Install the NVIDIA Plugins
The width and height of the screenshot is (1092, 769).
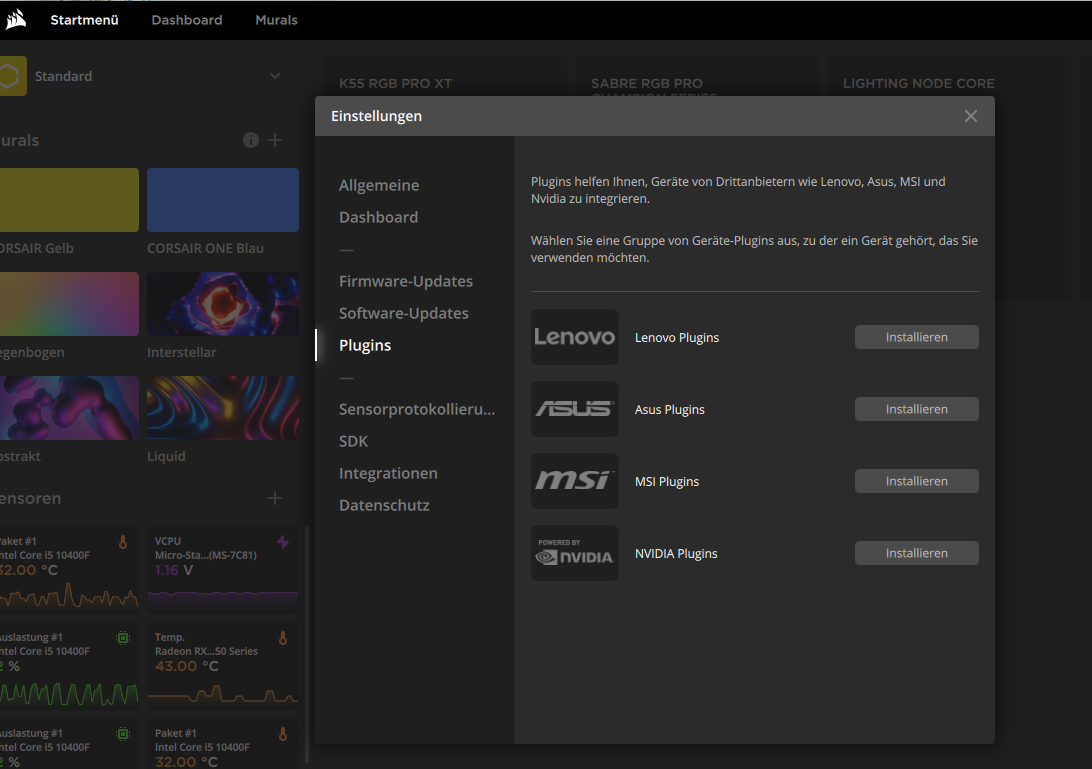pyautogui.click(x=916, y=553)
